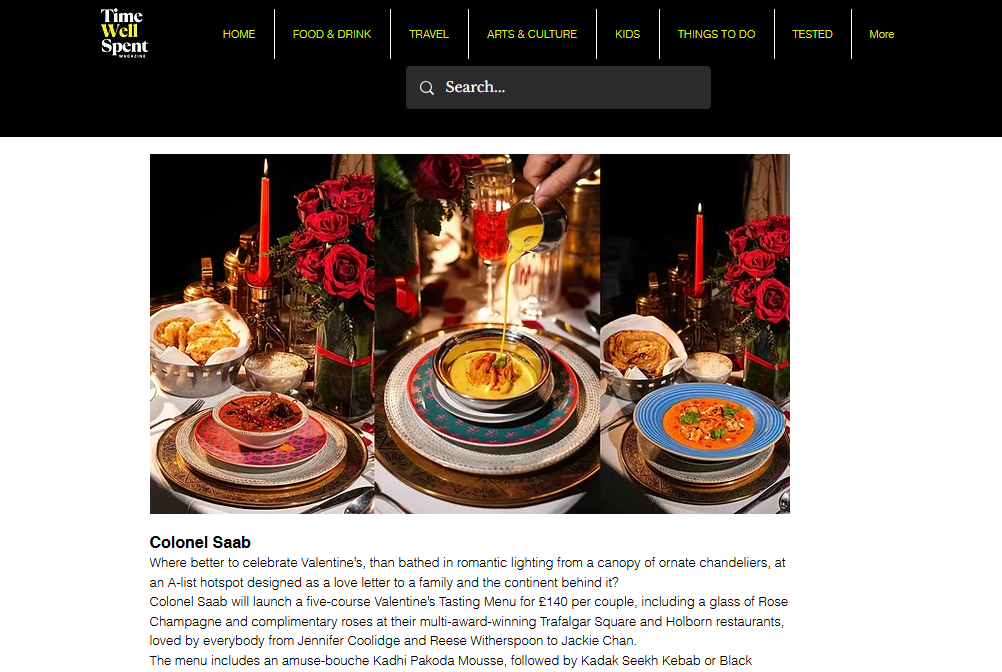Image resolution: width=1002 pixels, height=672 pixels.
Task: Open the KIDS menu item
Action: (x=627, y=34)
